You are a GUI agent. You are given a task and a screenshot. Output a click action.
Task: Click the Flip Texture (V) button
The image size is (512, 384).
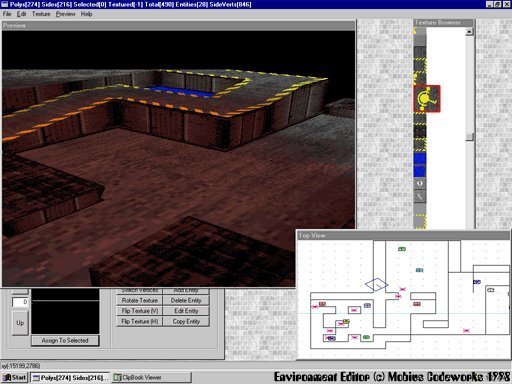click(x=140, y=311)
